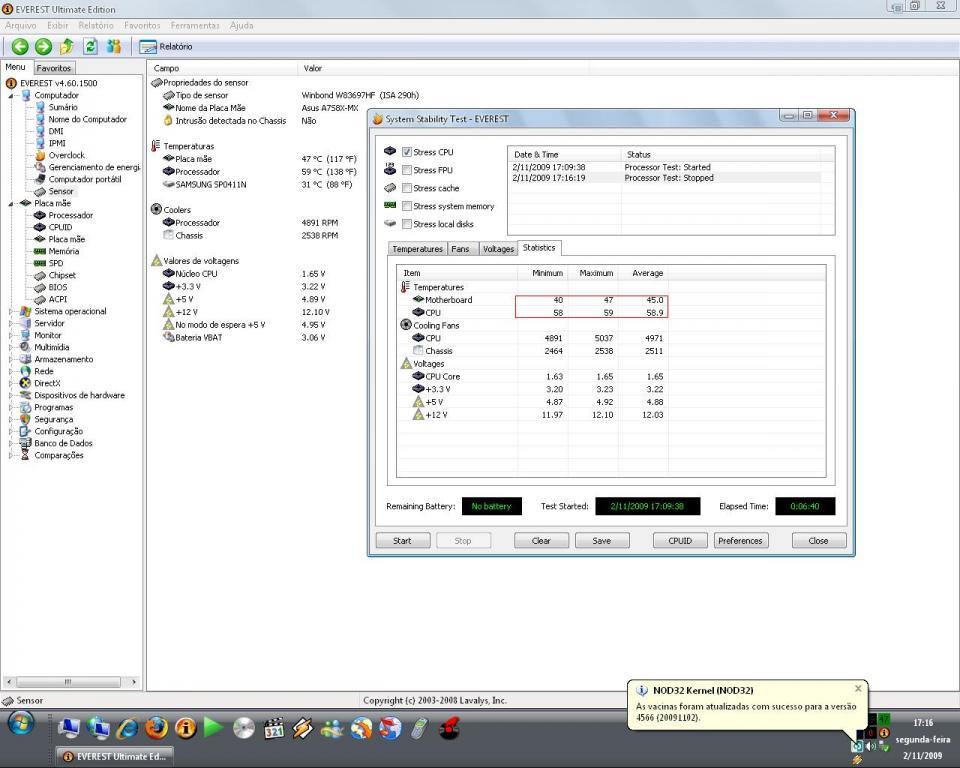The width and height of the screenshot is (960, 768).
Task: Switch to the Fans tab
Action: [460, 249]
